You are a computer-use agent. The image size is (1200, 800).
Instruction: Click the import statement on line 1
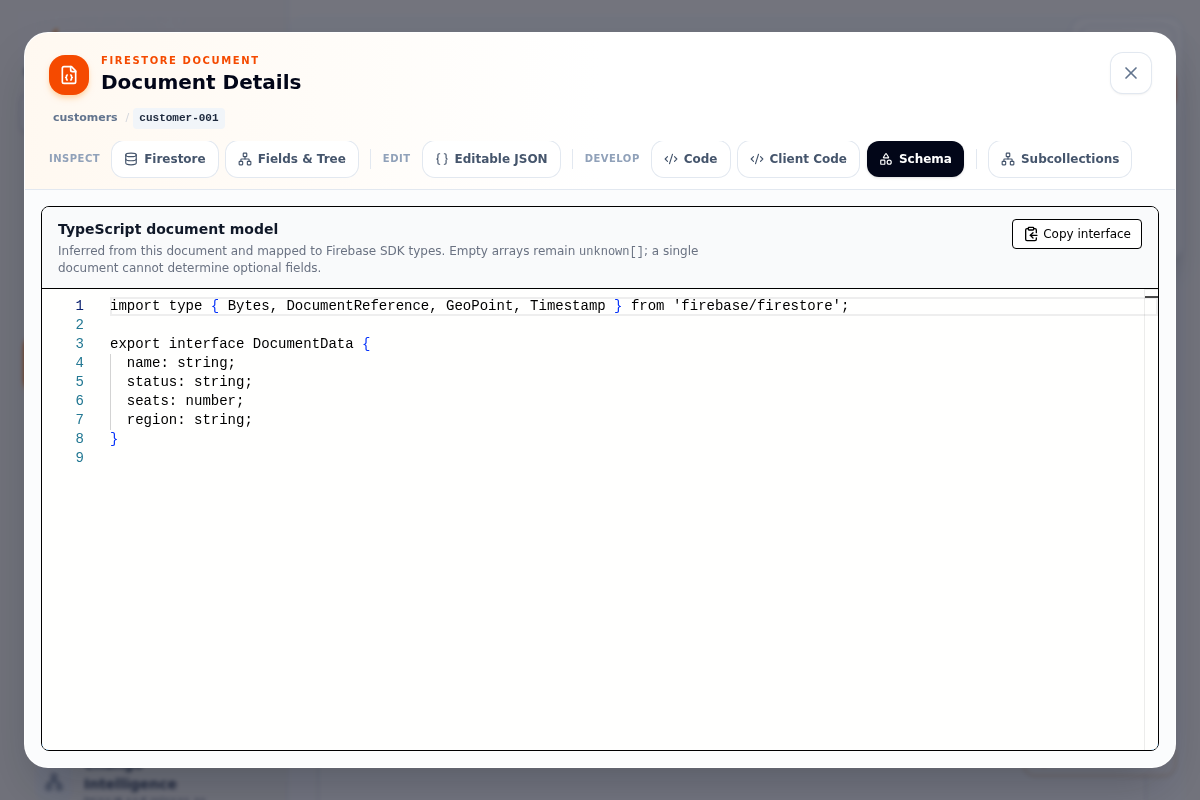pyautogui.click(x=479, y=306)
